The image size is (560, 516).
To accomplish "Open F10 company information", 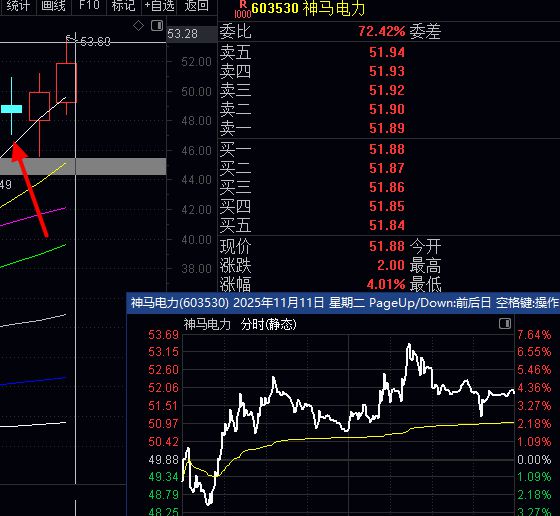I will 89,6.
